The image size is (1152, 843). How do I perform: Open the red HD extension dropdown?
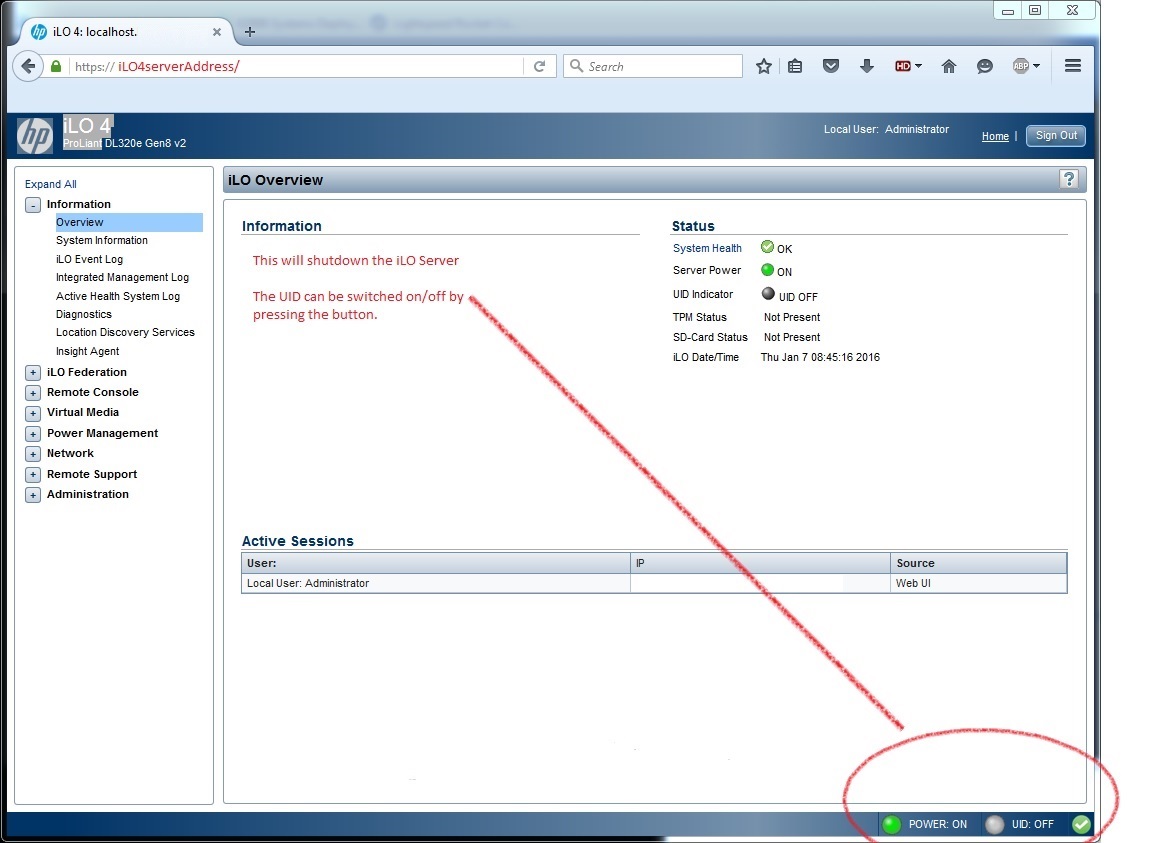(x=908, y=66)
